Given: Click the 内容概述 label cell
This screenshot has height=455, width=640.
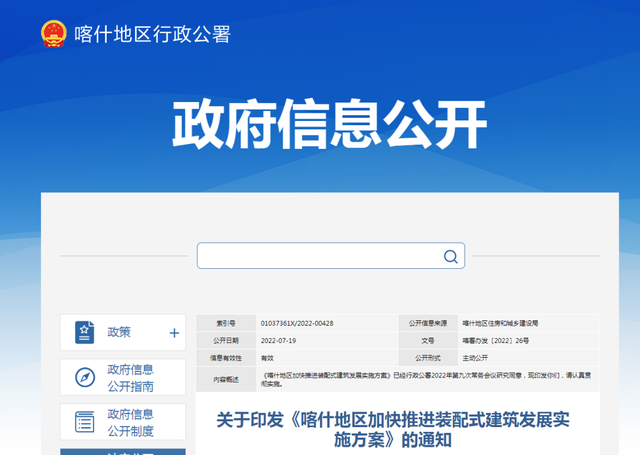Looking at the screenshot, I should (226, 380).
